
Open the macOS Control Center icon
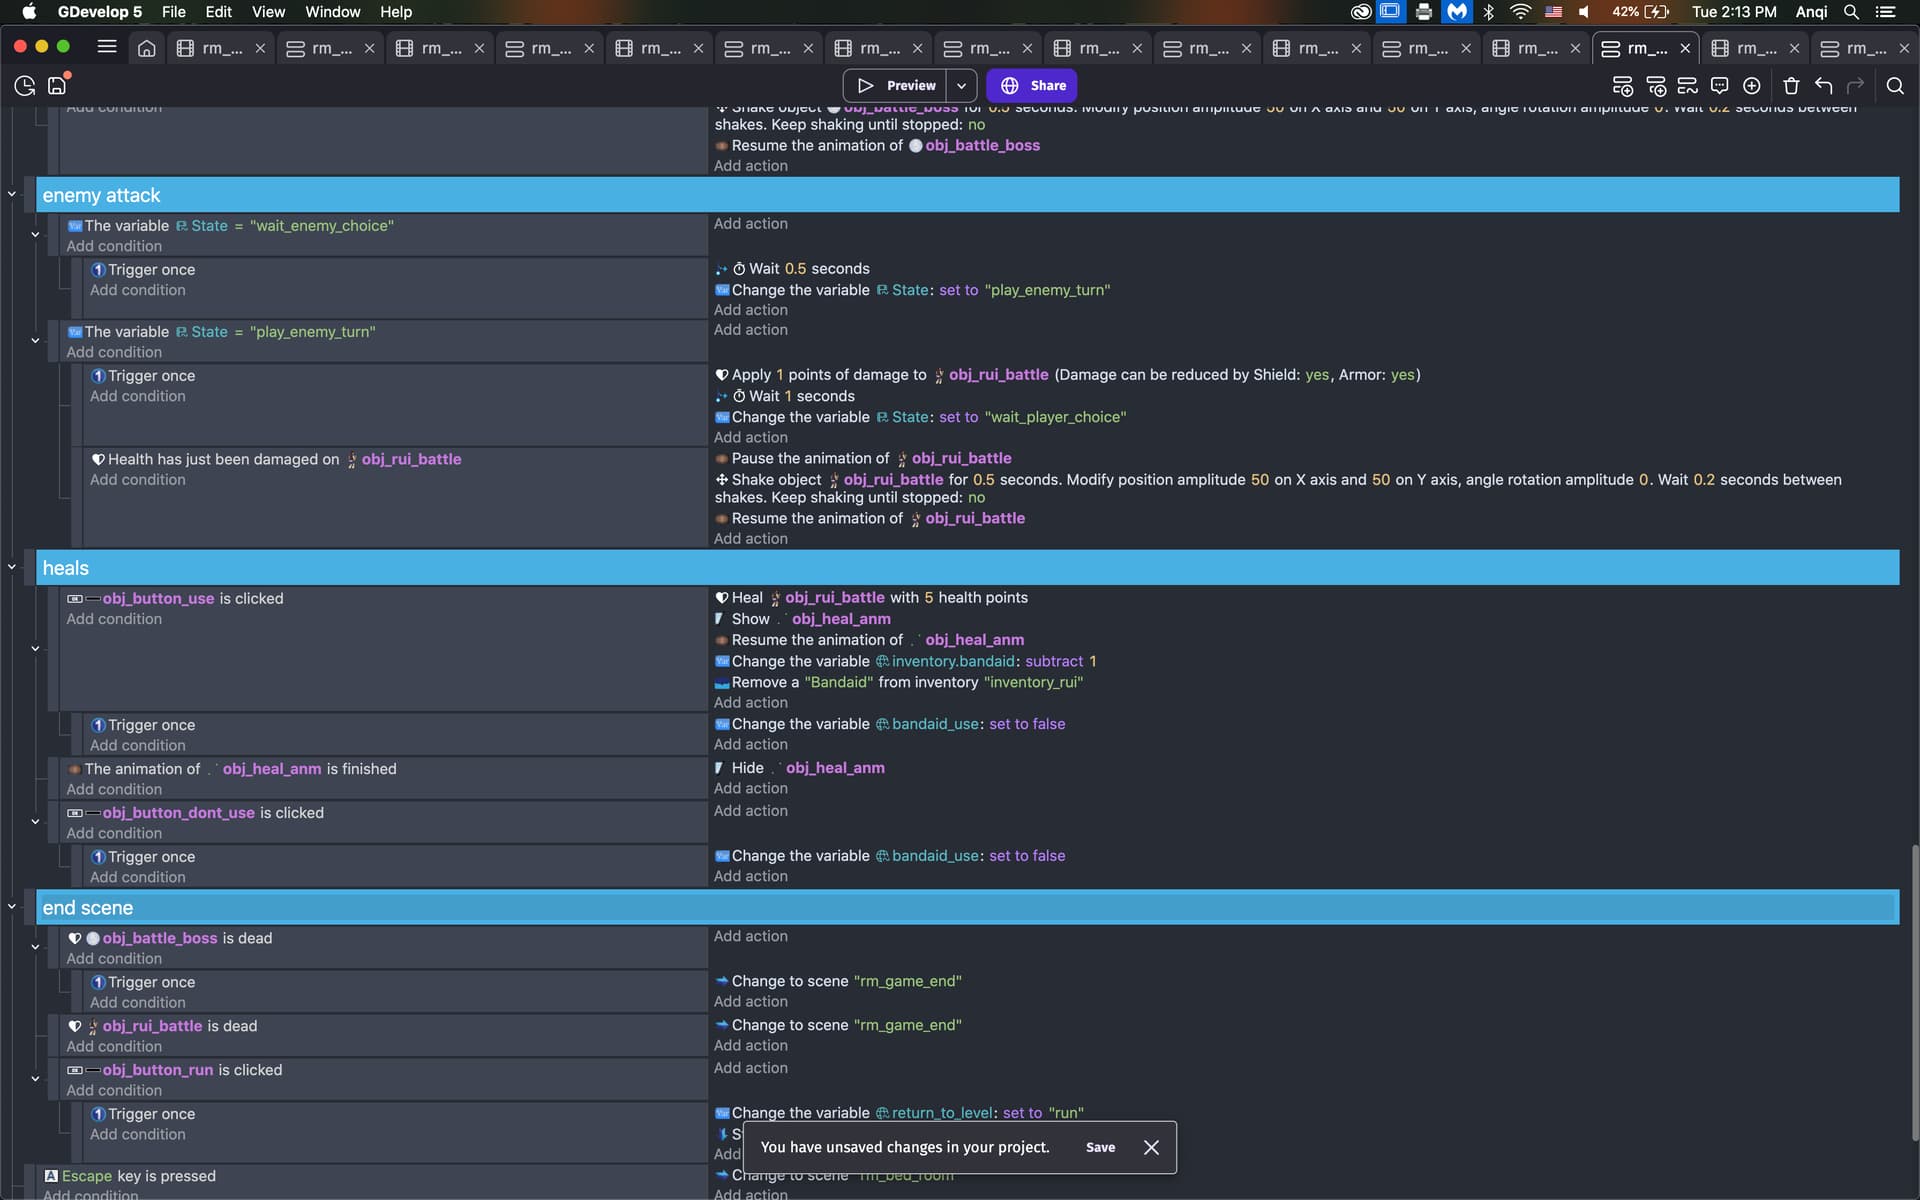click(x=1885, y=12)
